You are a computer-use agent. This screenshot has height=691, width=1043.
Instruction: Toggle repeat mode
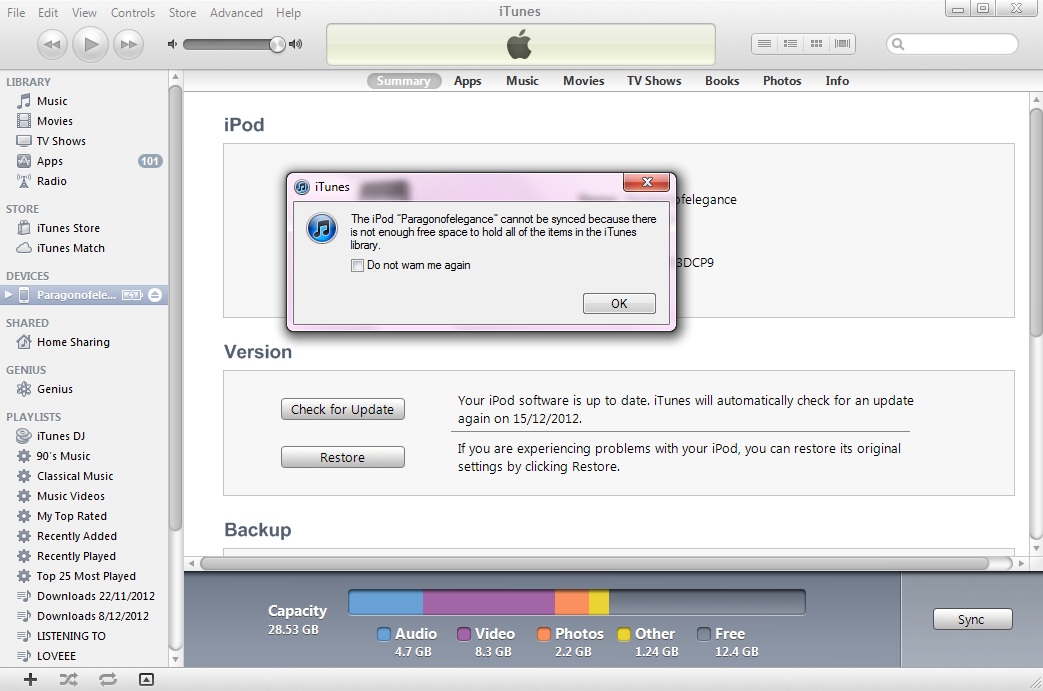tap(108, 679)
